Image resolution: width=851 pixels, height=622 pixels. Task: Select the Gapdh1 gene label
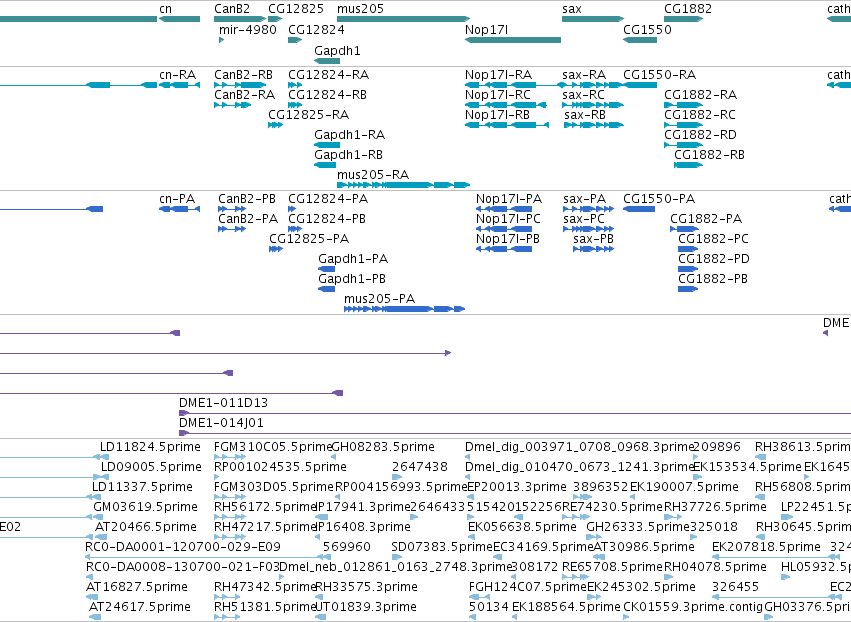pyautogui.click(x=337, y=50)
